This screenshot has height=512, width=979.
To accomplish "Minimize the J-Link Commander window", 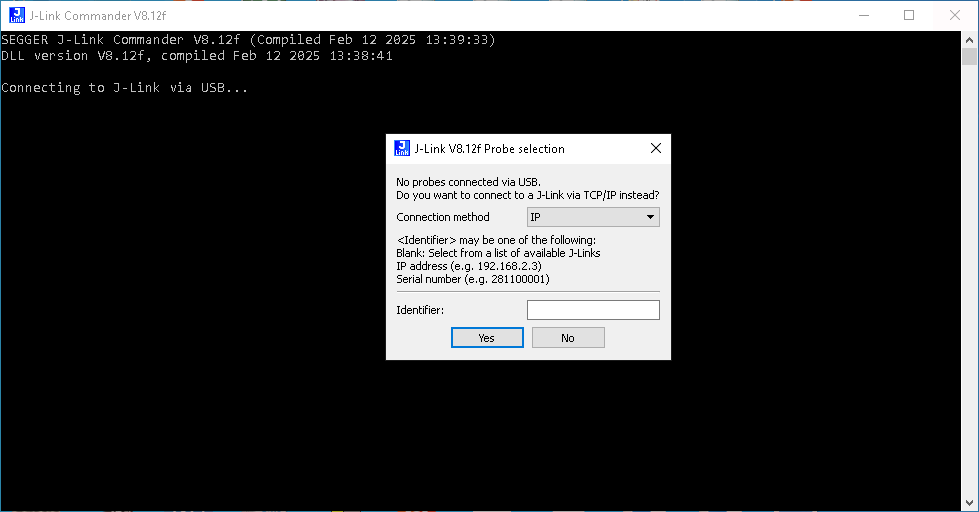I will (x=864, y=15).
